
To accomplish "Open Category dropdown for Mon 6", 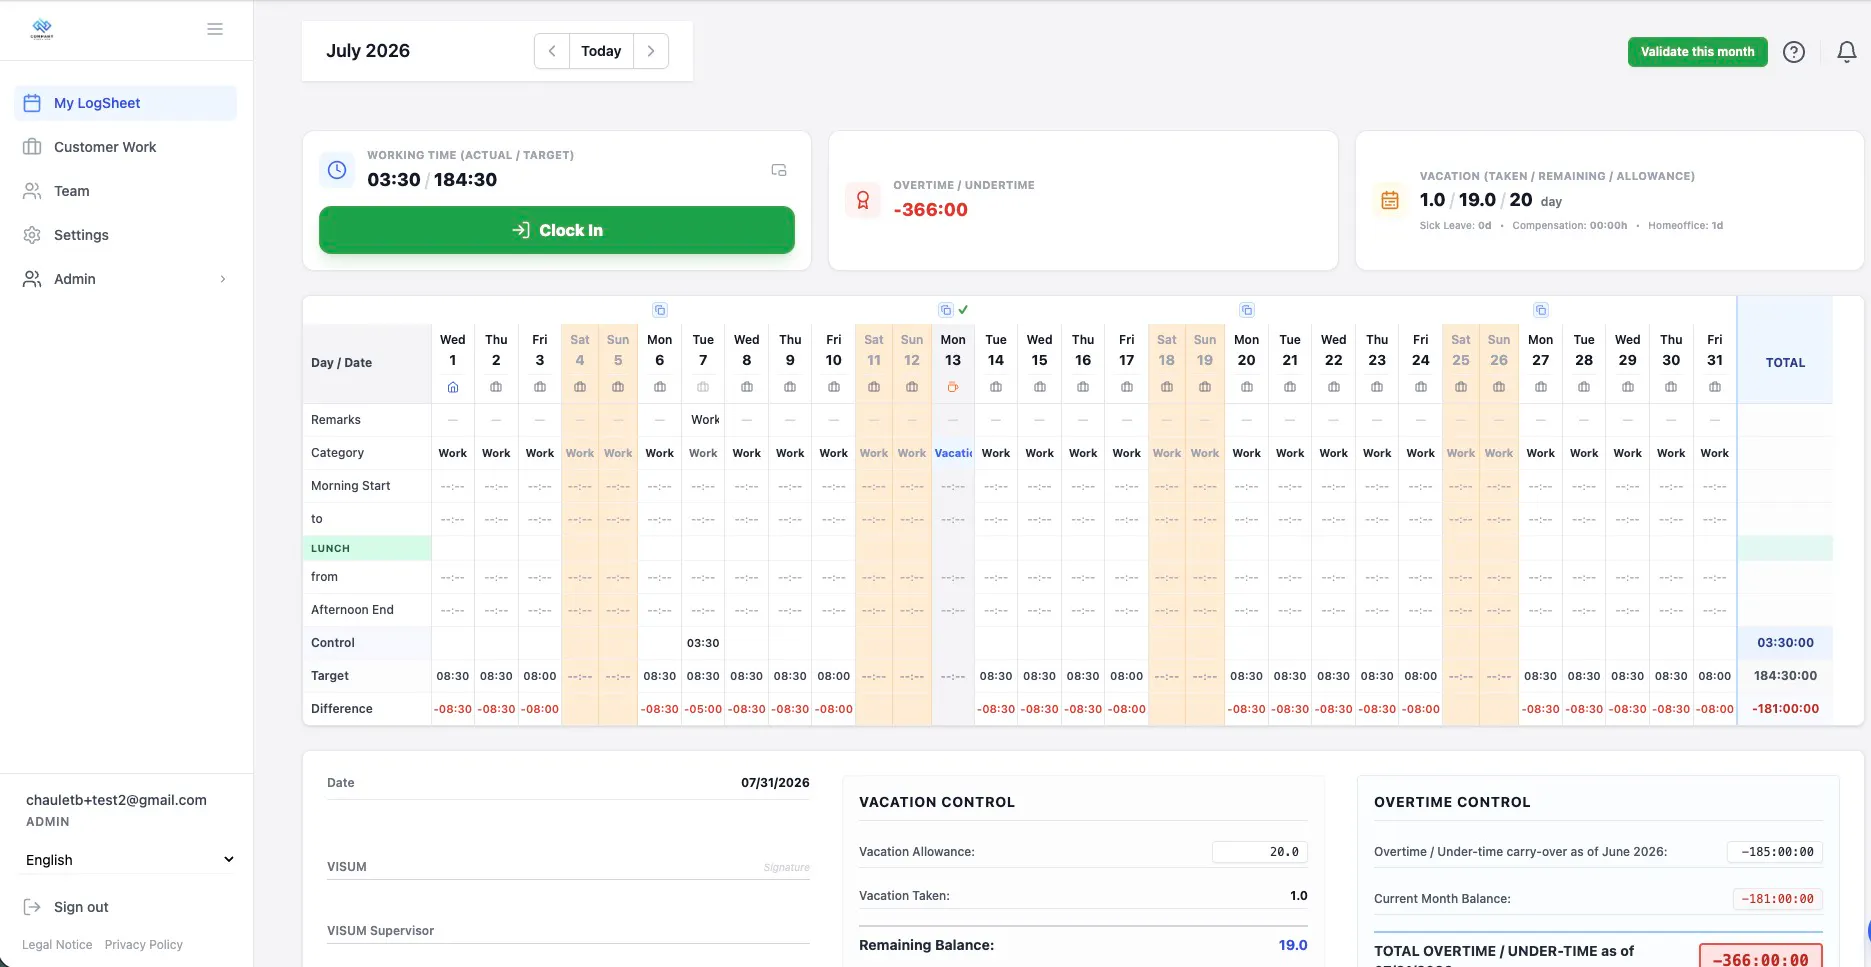I will 660,453.
